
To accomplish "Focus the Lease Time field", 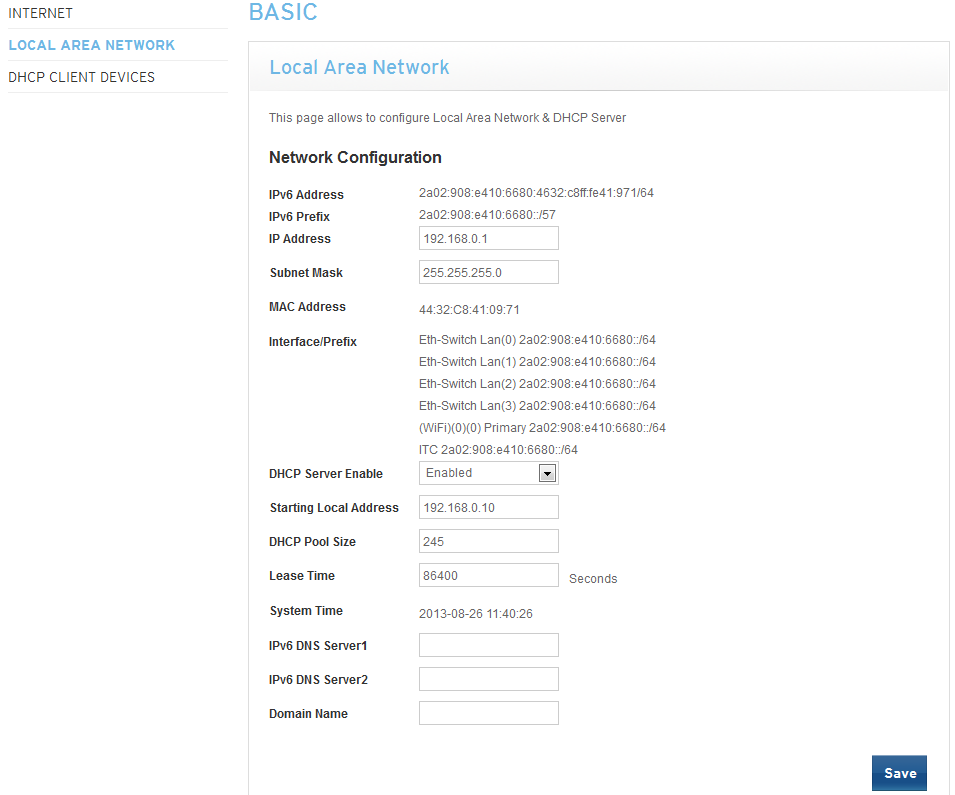I will click(488, 575).
